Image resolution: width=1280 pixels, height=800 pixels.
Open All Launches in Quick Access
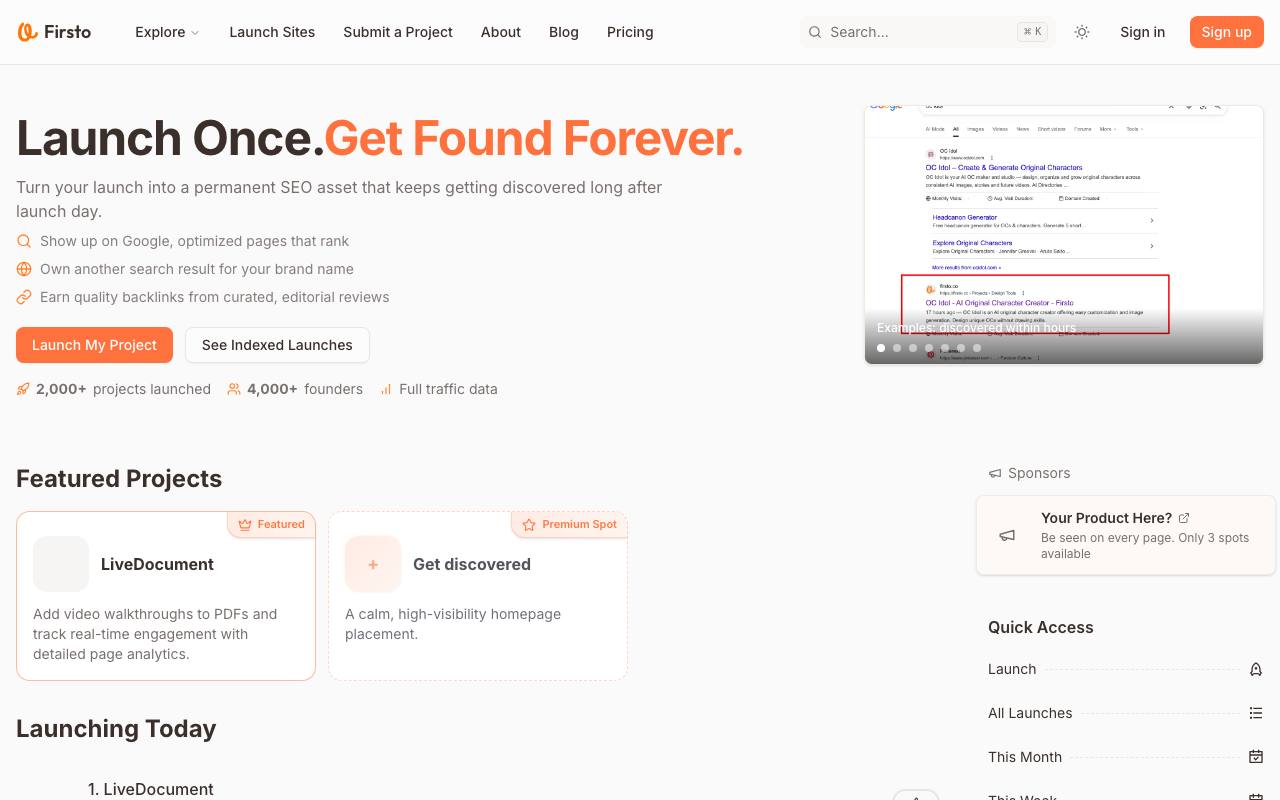pos(1030,713)
